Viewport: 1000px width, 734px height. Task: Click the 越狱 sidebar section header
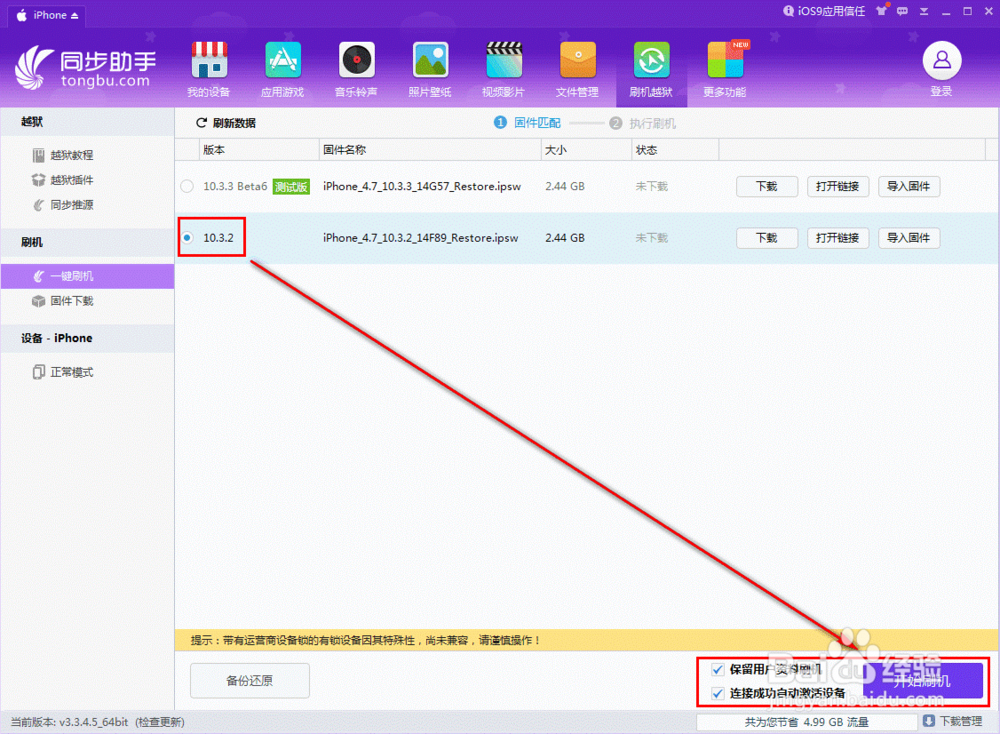pos(87,122)
